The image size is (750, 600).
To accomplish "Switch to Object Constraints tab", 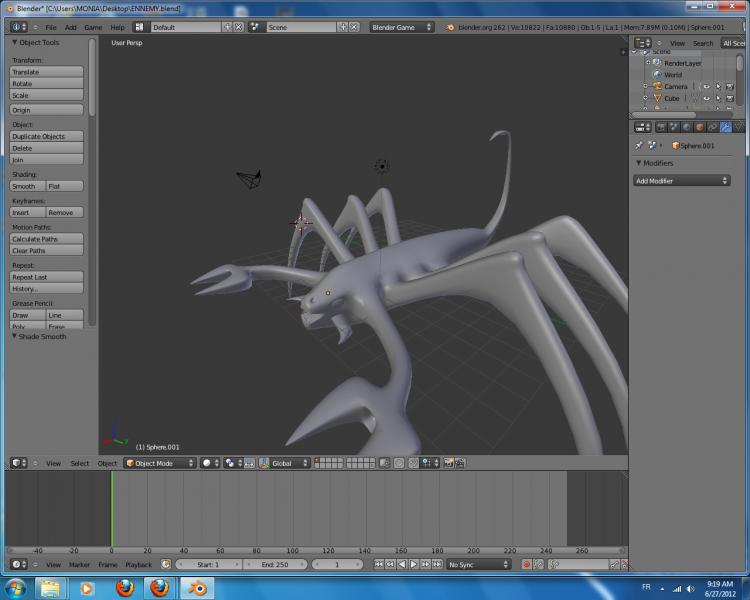I will click(713, 127).
